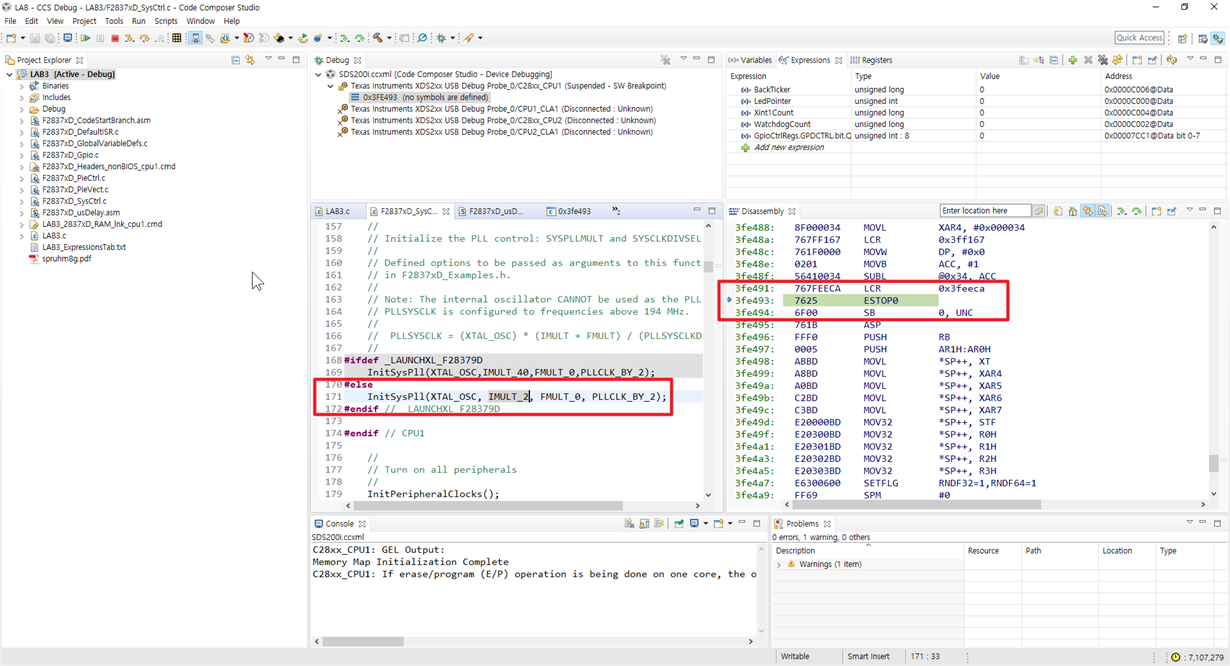Click the Enter location here field
The width and height of the screenshot is (1230, 666).
click(x=985, y=211)
